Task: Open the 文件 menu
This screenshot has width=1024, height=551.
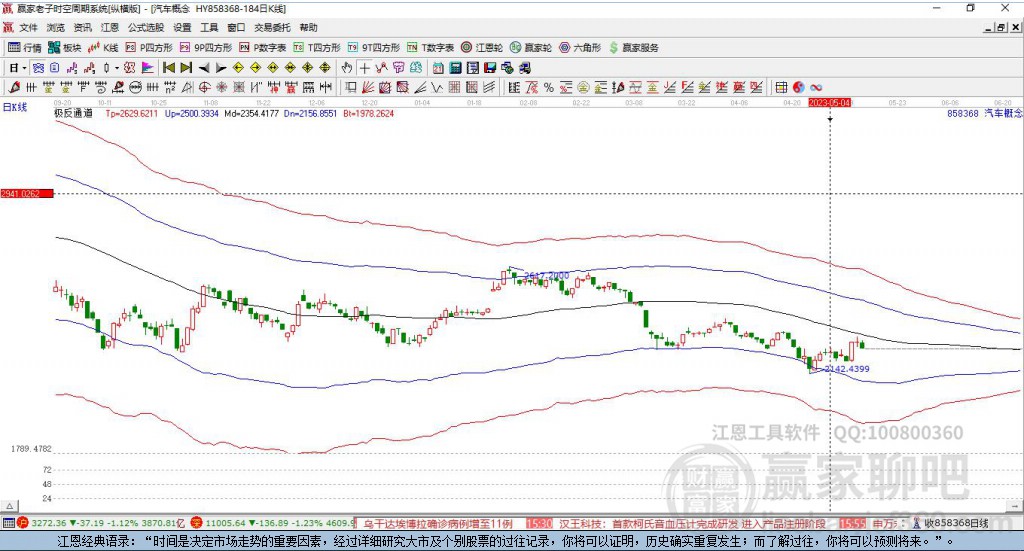Action: point(29,27)
